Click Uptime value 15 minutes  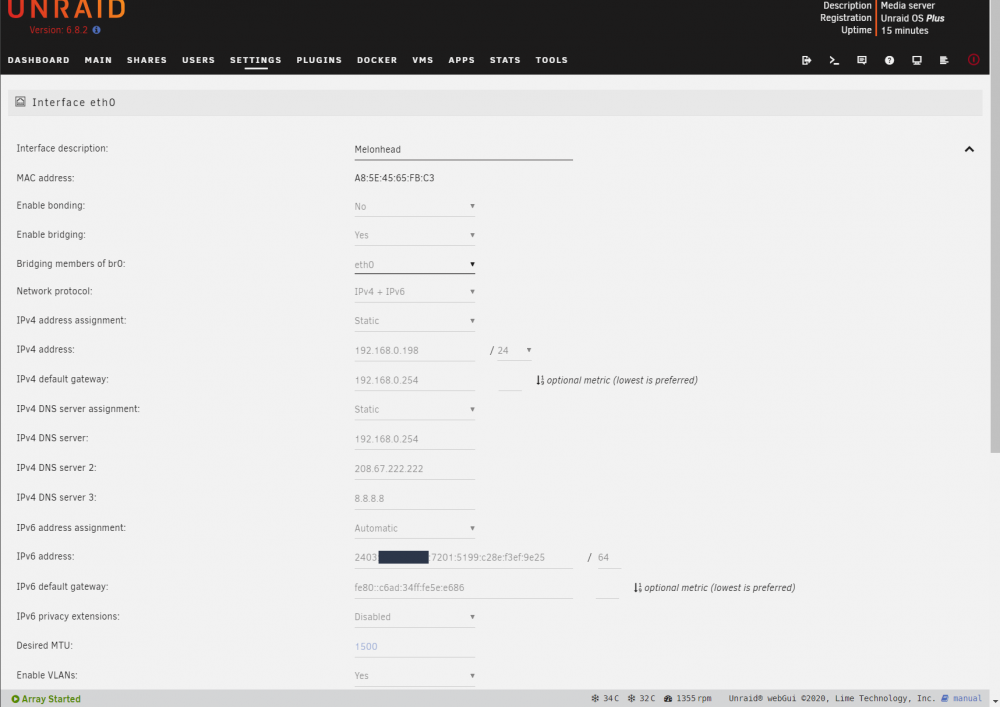(x=904, y=31)
